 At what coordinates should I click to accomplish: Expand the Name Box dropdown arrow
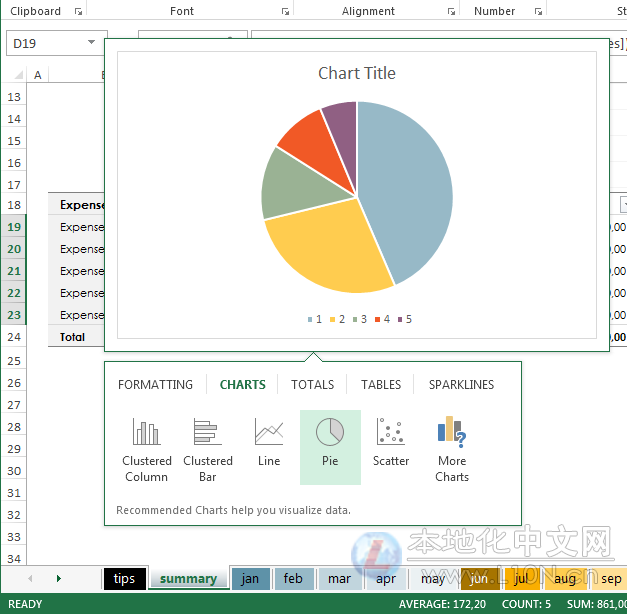92,43
